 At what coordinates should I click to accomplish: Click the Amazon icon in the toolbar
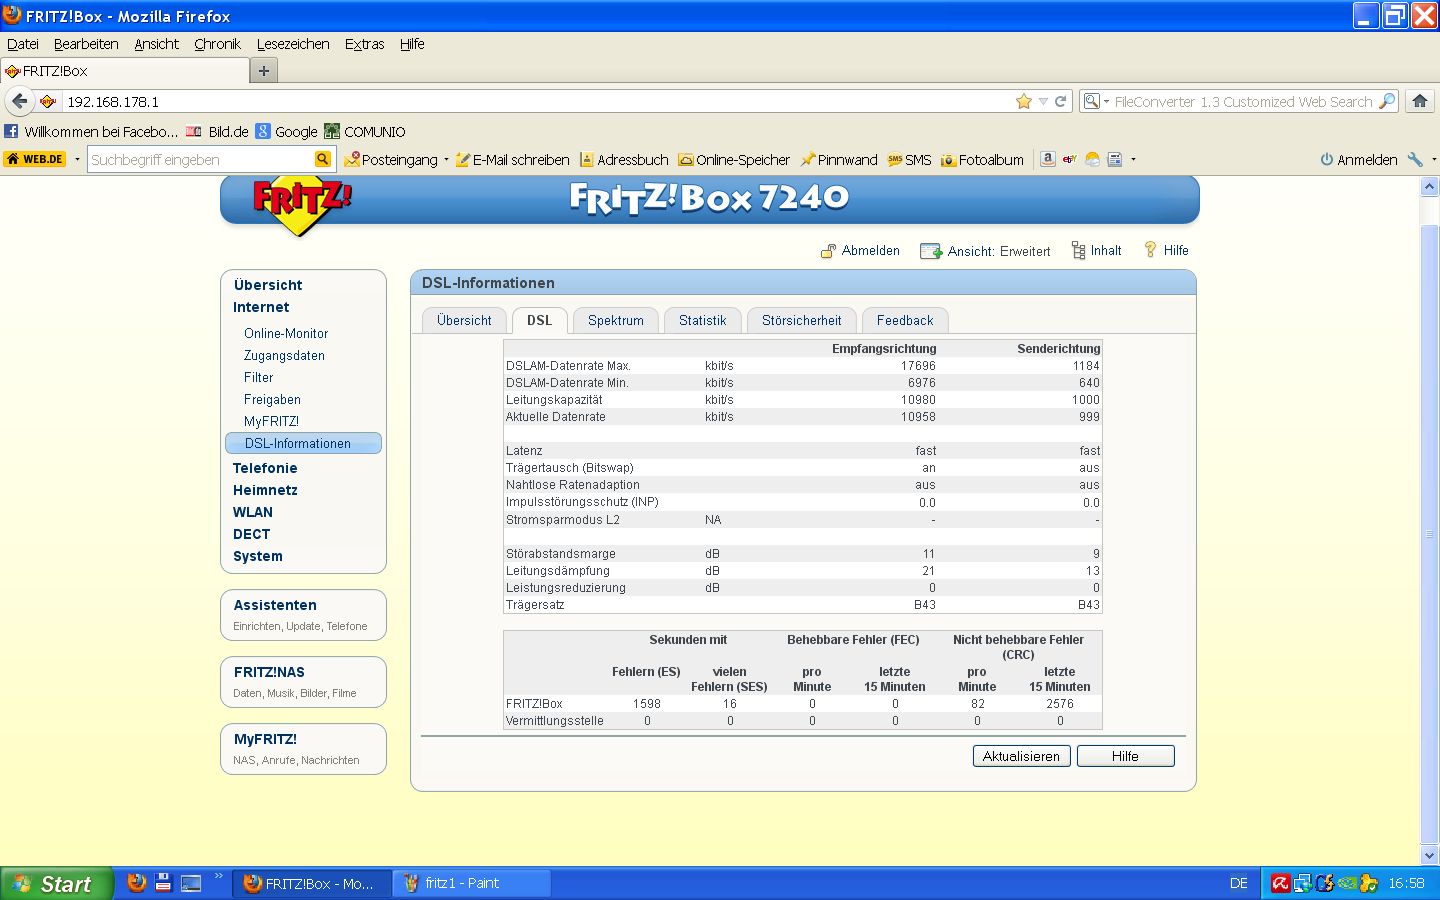1047,159
